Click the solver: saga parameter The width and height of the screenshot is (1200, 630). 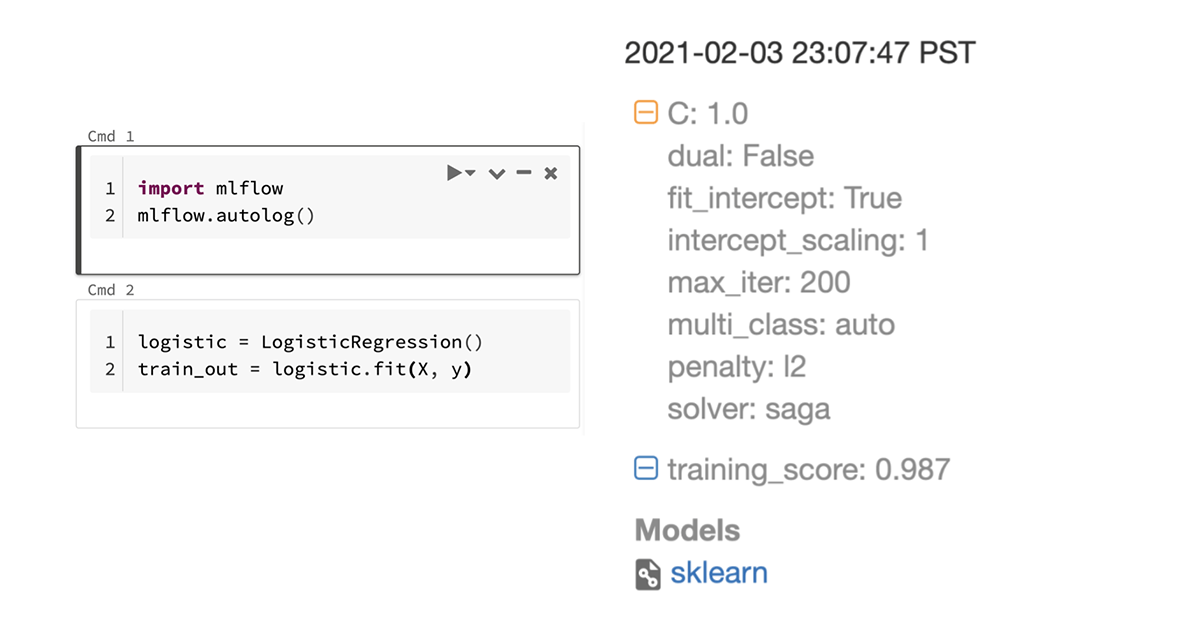coord(748,409)
